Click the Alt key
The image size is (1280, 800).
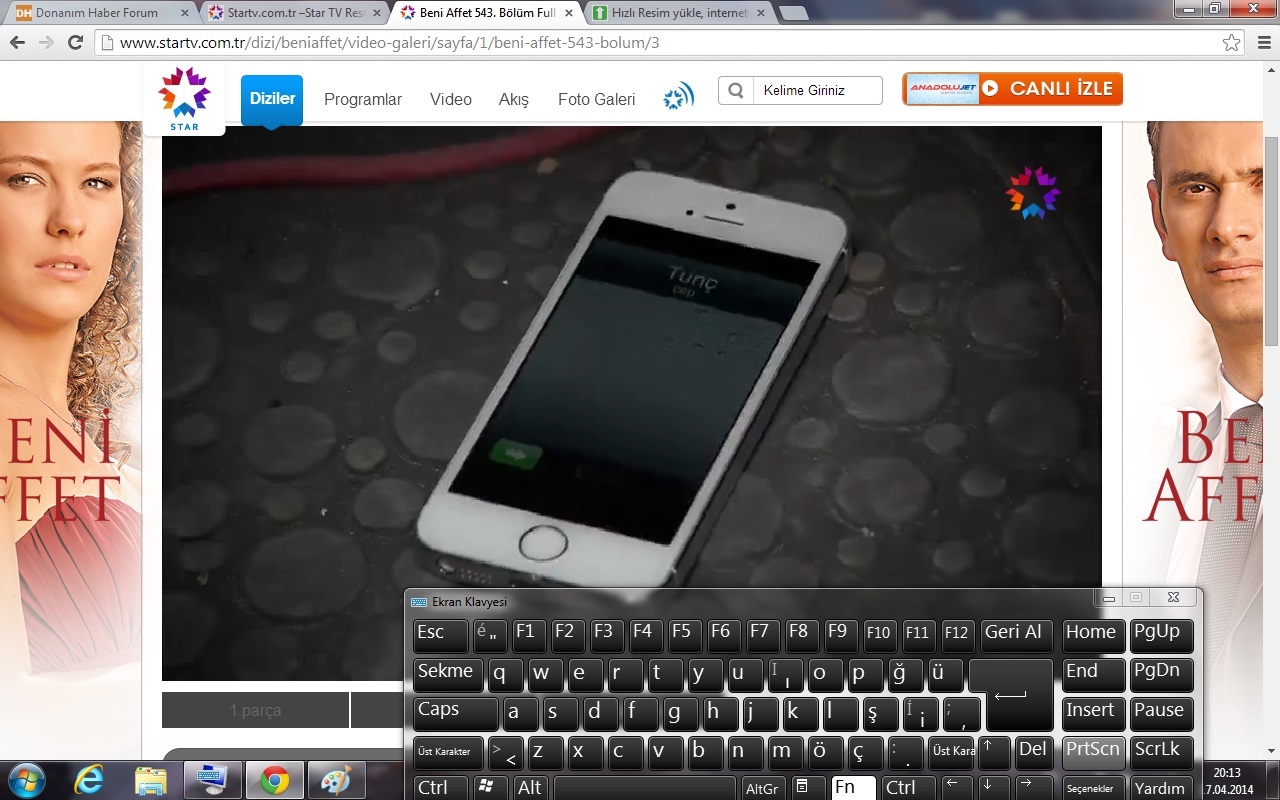tap(531, 788)
